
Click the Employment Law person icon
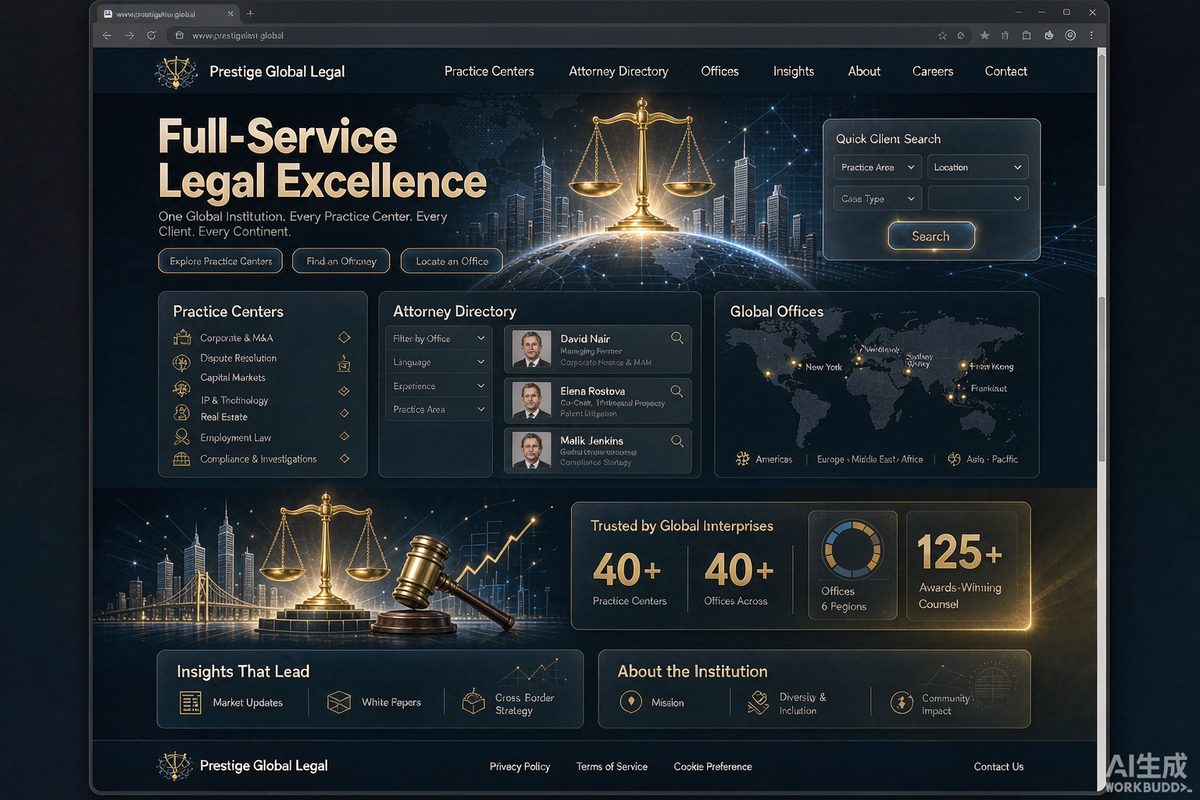[182, 437]
